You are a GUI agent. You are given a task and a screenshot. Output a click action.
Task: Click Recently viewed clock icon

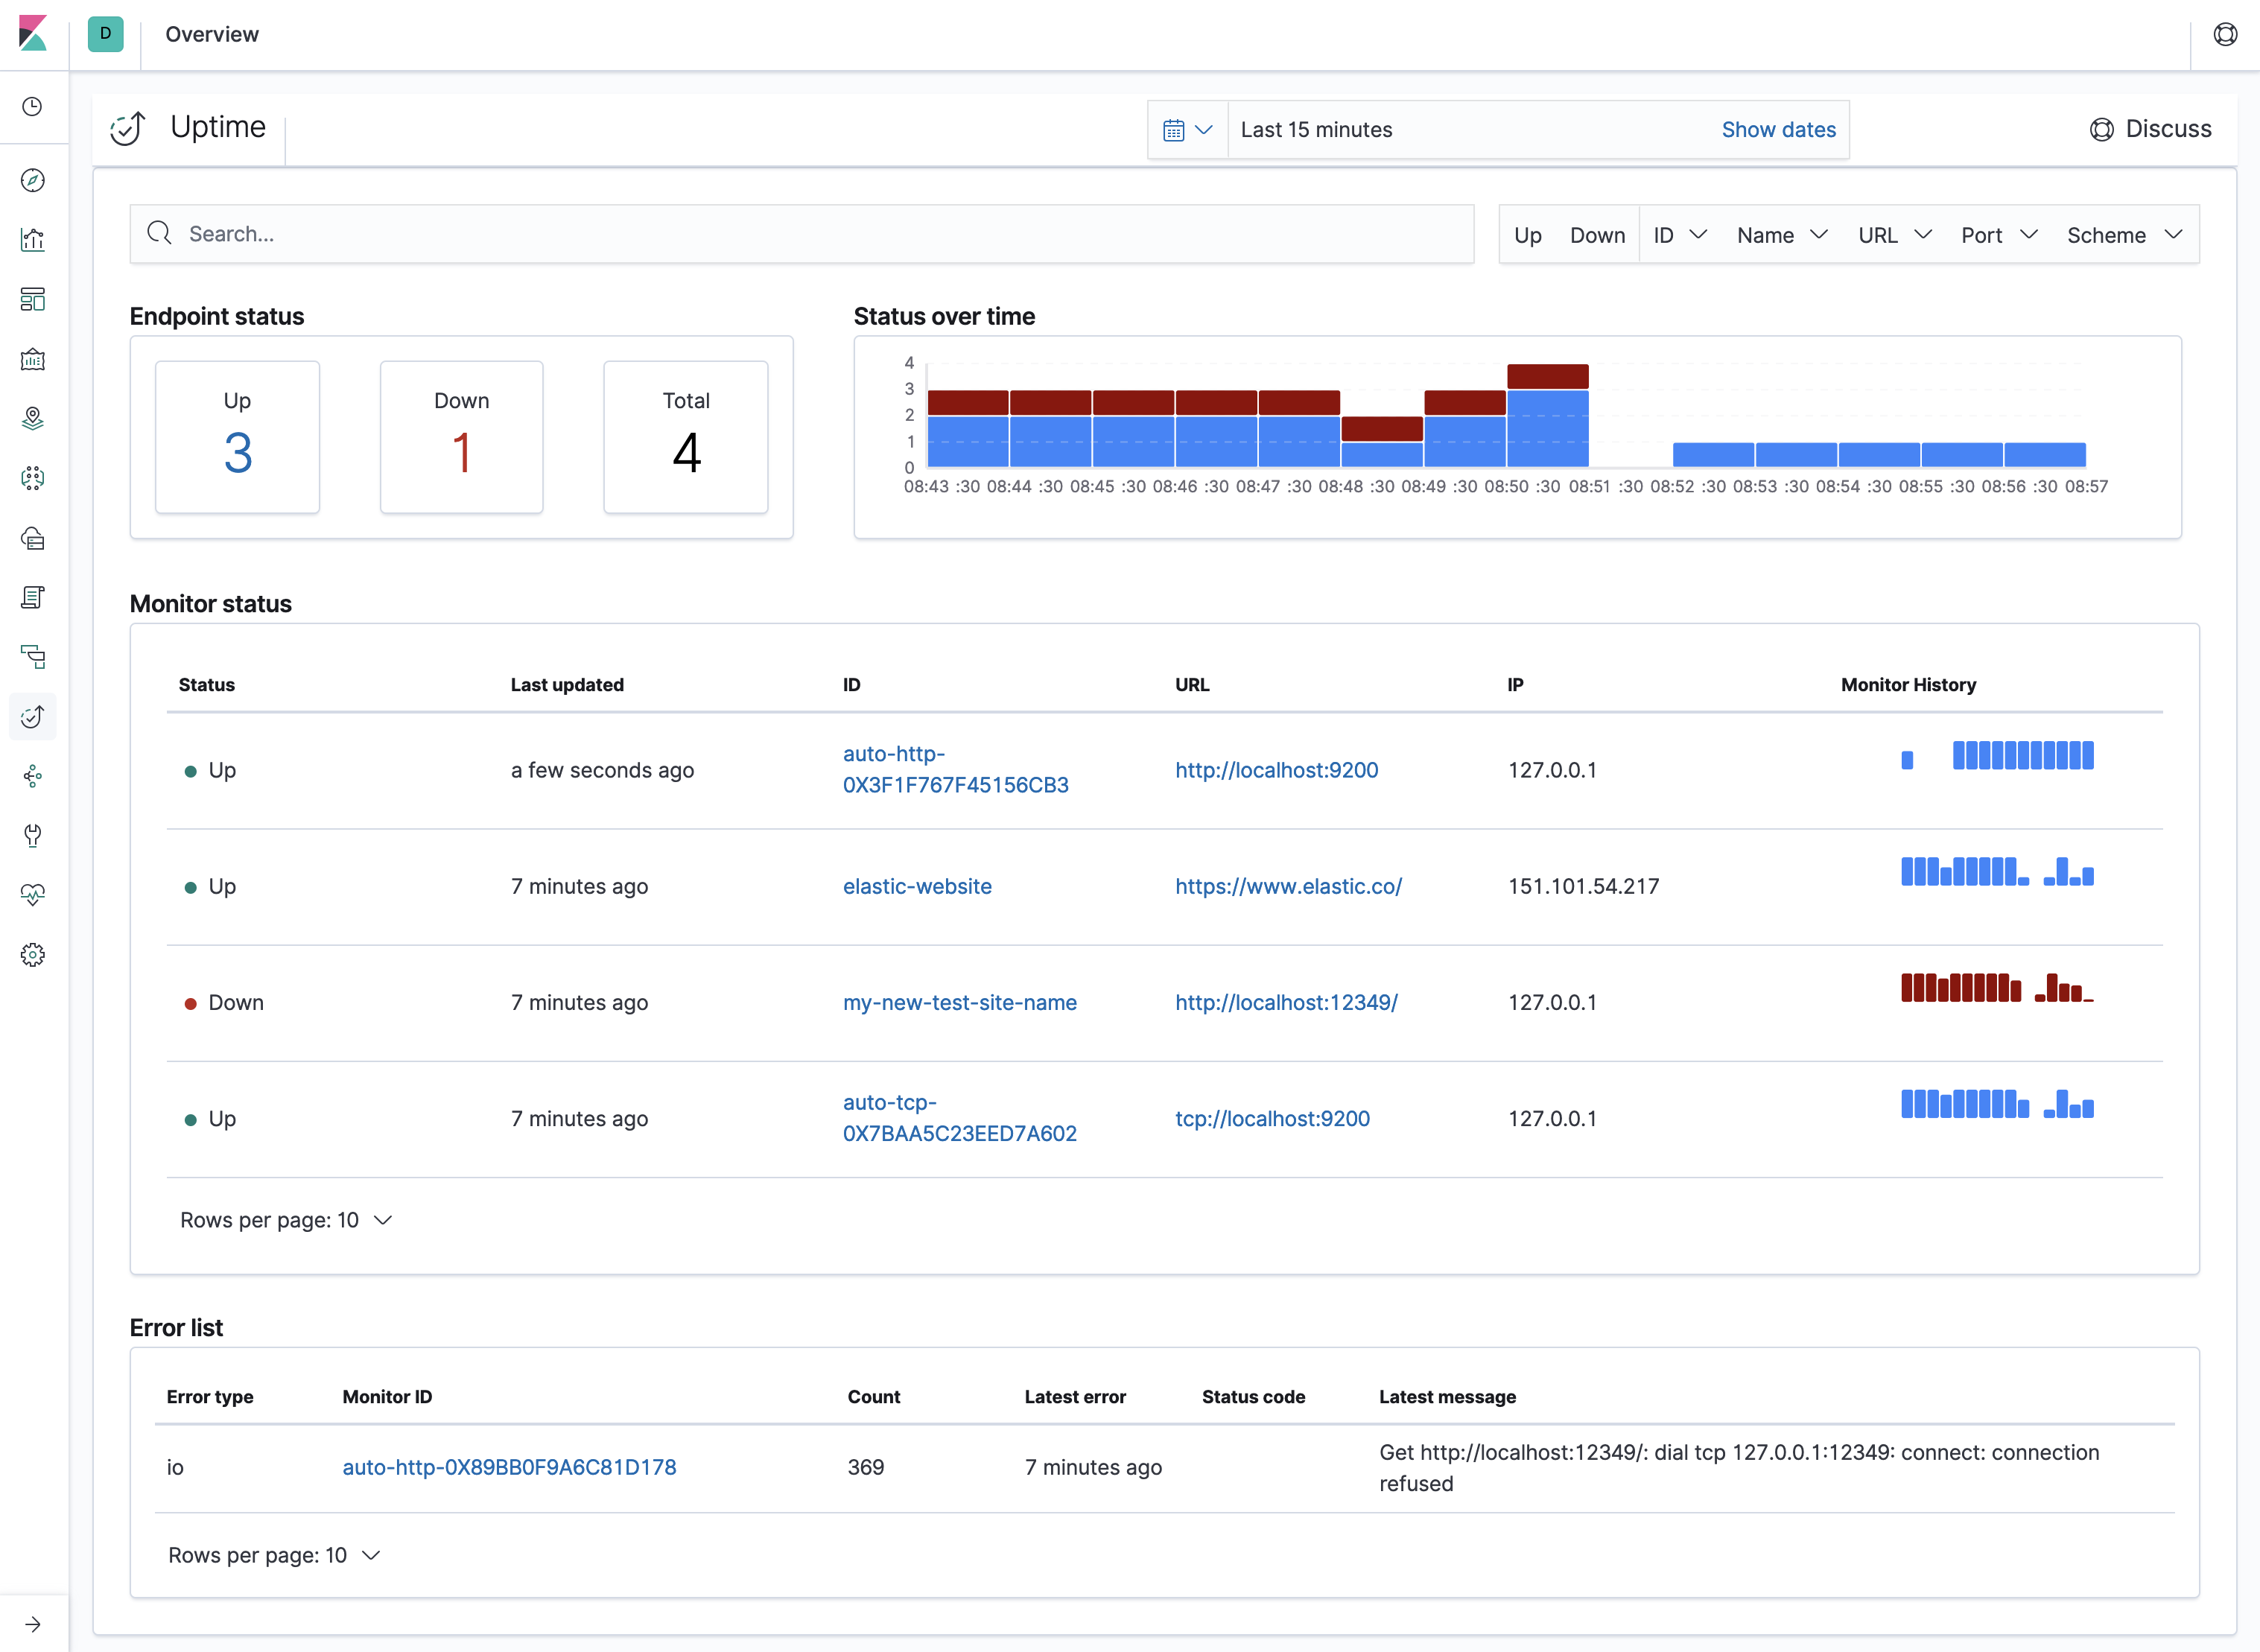coord(33,107)
